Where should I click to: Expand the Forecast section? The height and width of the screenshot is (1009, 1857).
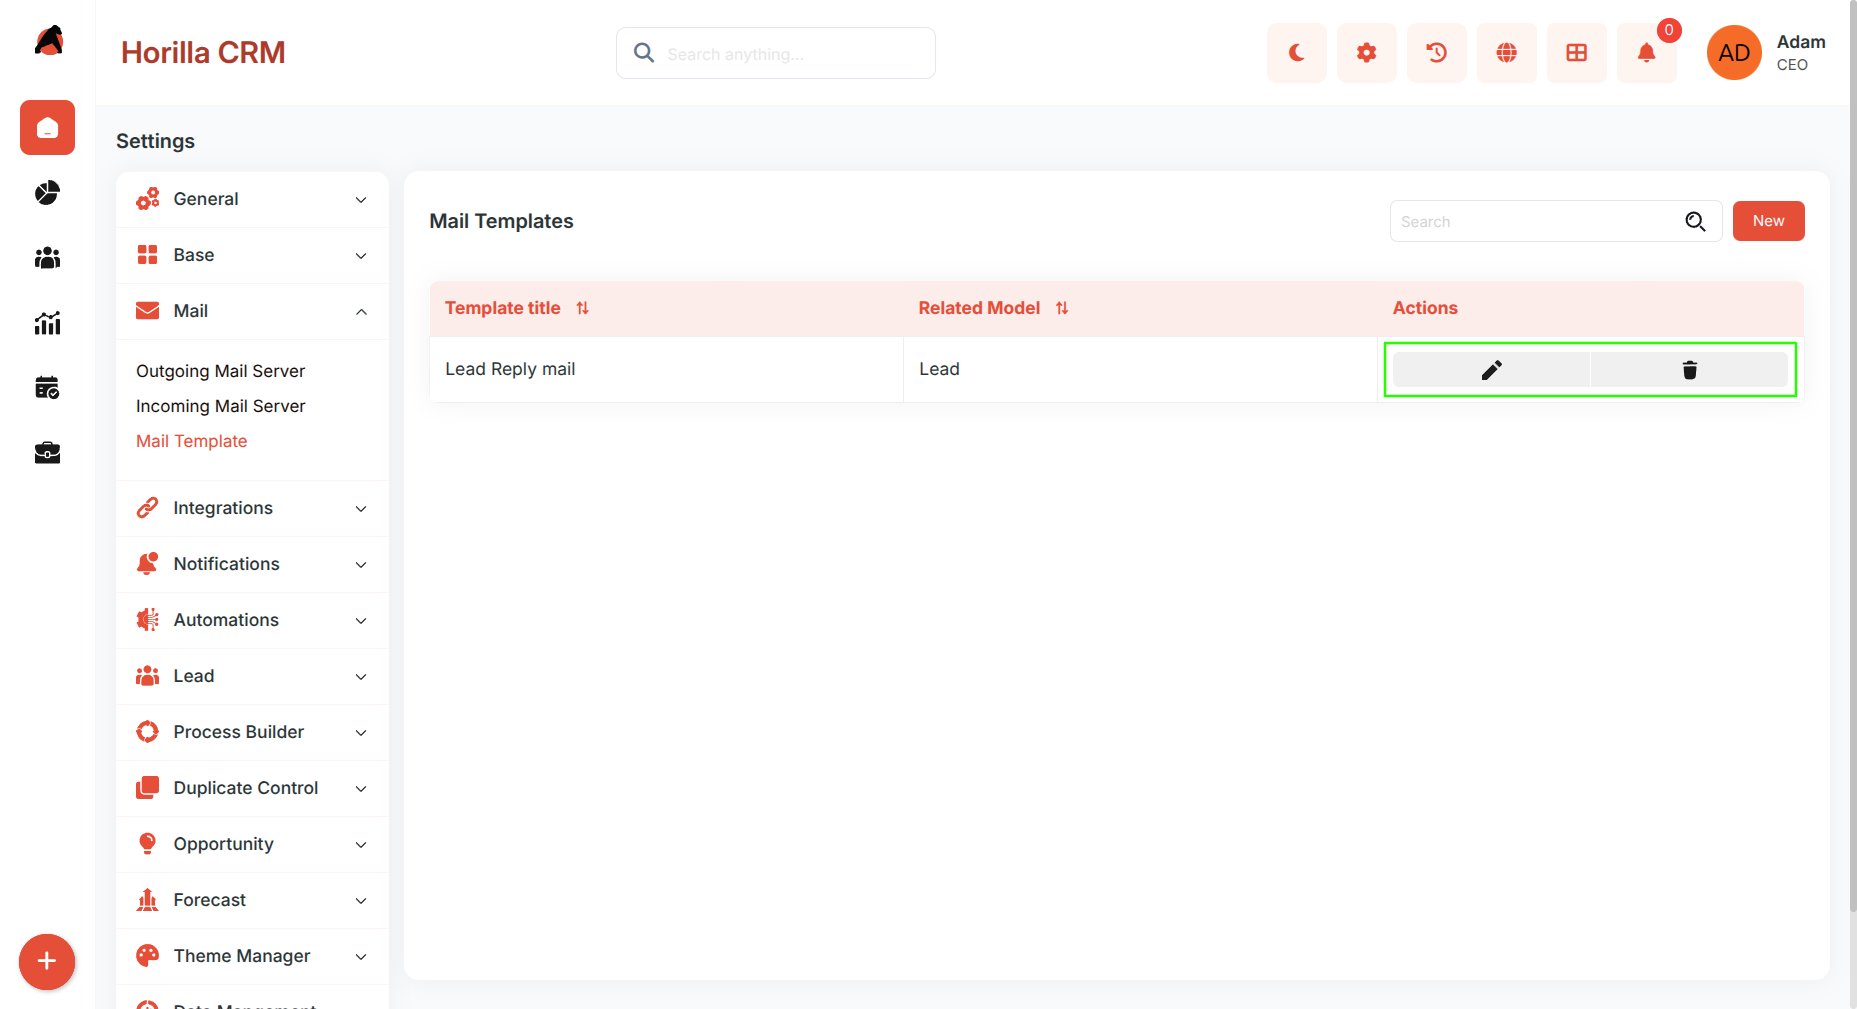pyautogui.click(x=252, y=900)
